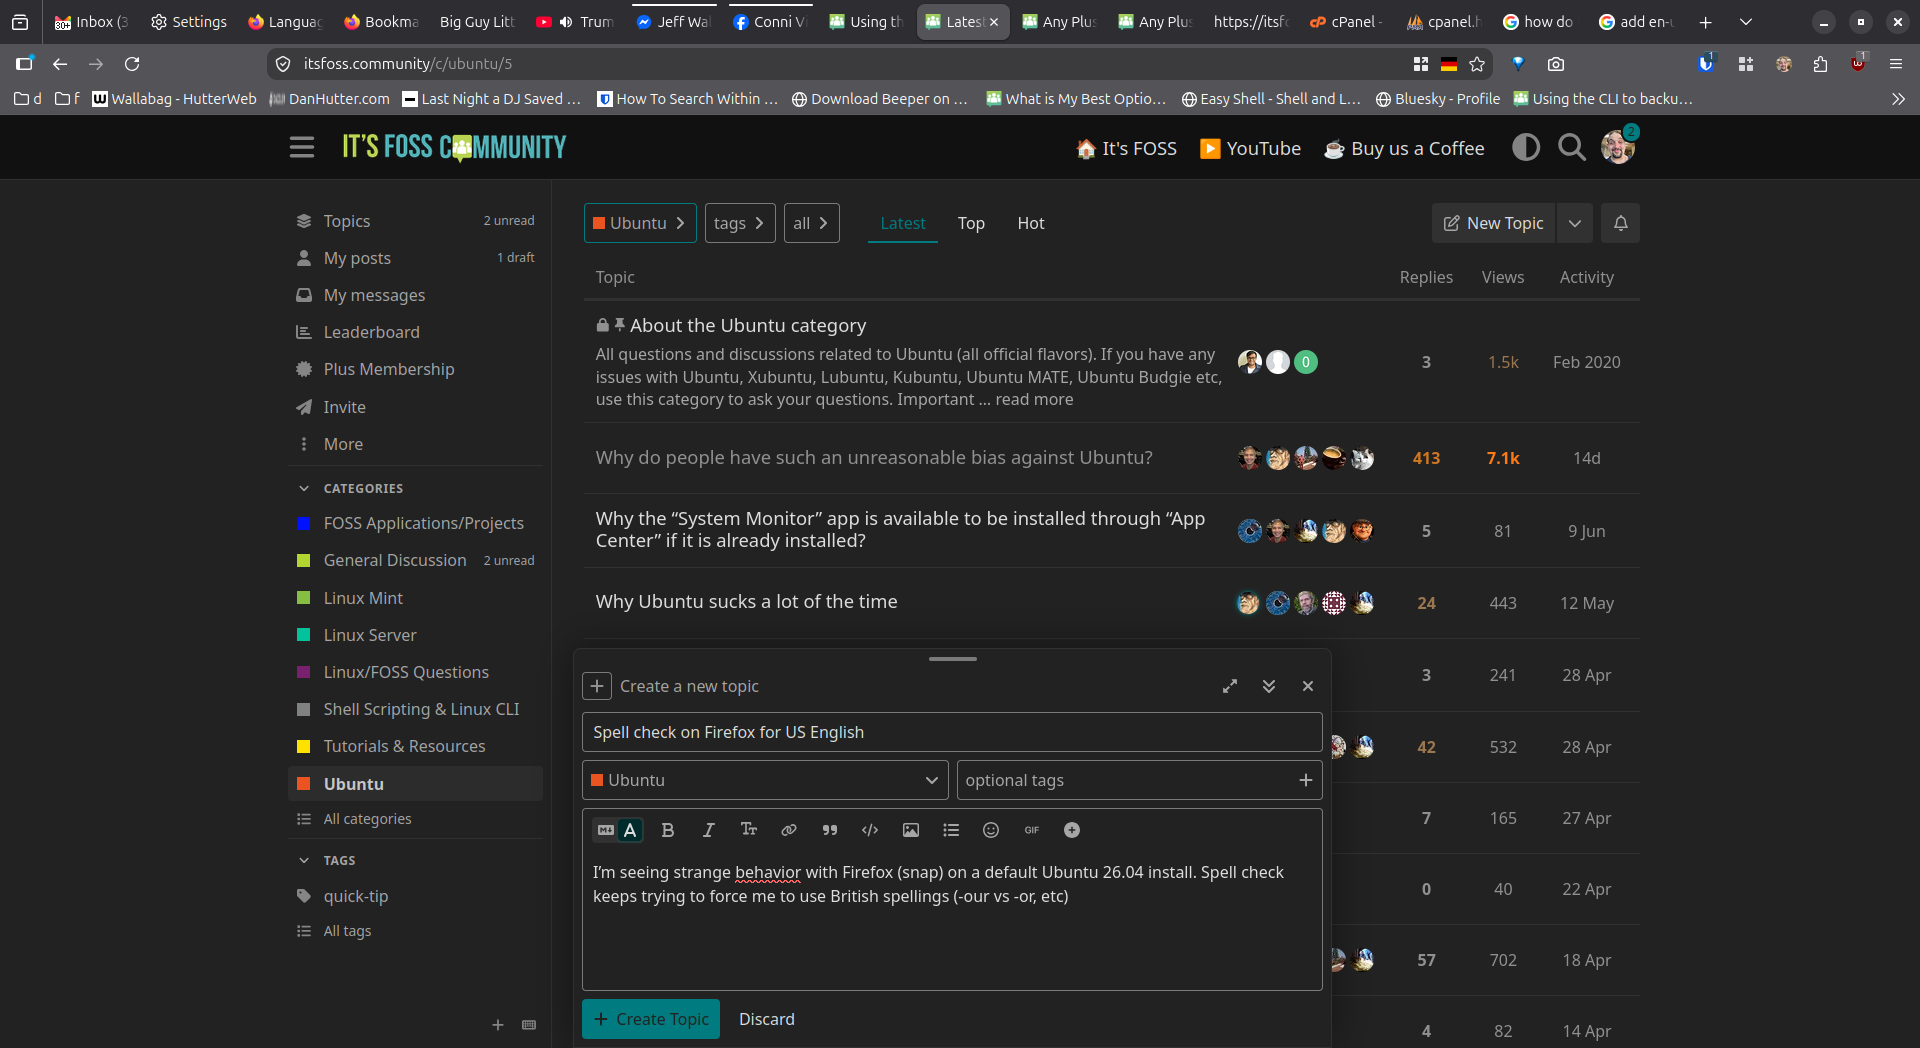Switch to the Hot tab
The image size is (1920, 1048).
(x=1031, y=223)
